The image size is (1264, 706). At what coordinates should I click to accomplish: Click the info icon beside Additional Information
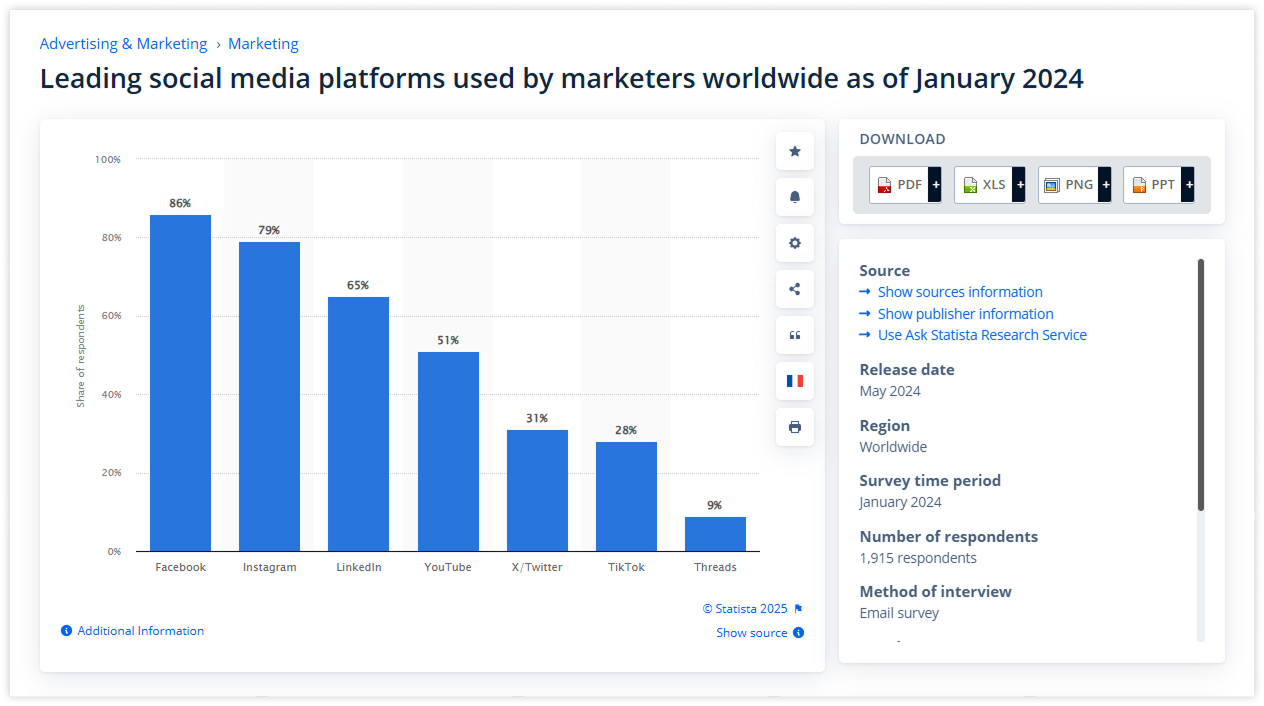click(x=66, y=631)
